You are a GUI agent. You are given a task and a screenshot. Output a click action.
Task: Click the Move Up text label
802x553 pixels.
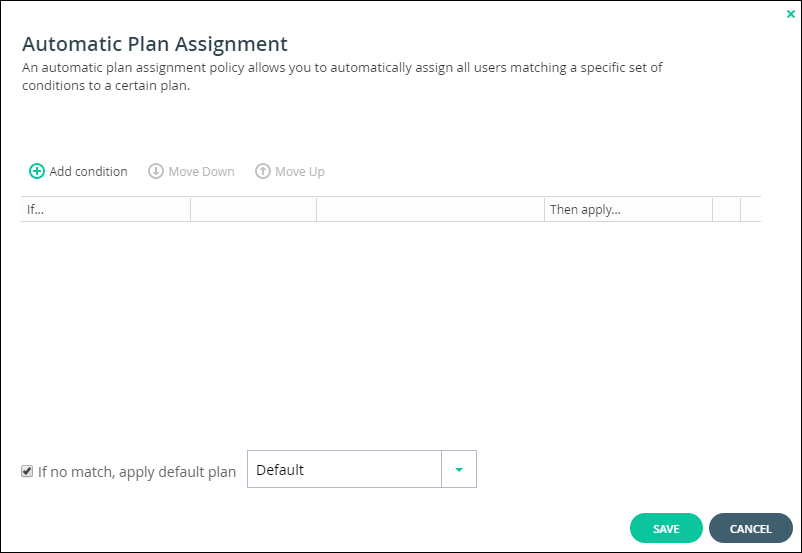pyautogui.click(x=300, y=172)
